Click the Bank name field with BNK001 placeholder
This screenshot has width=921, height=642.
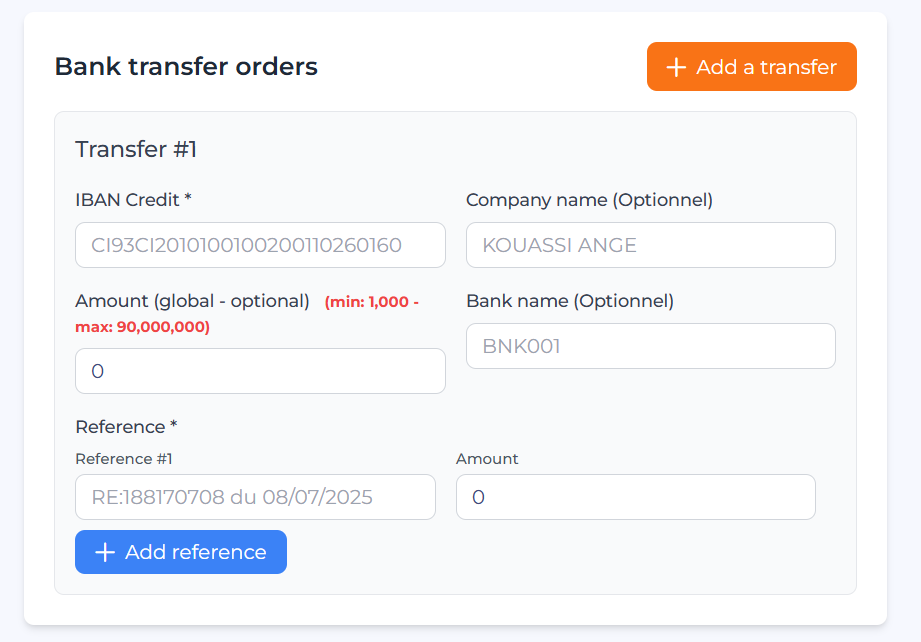tap(650, 346)
